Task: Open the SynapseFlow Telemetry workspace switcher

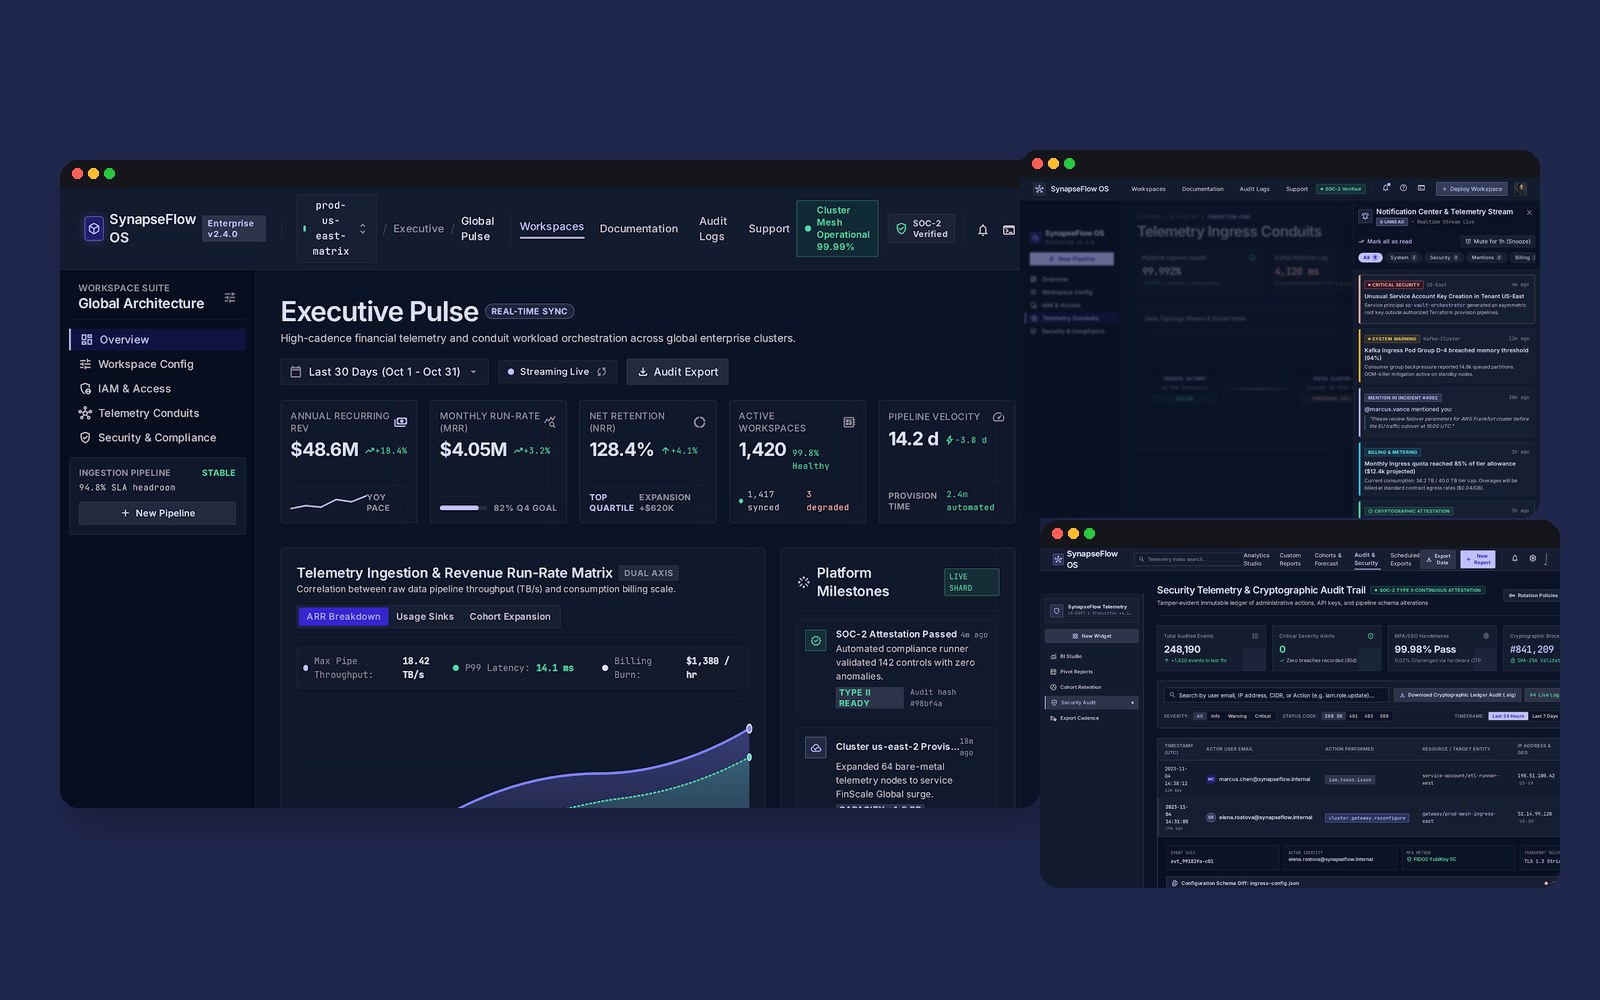Action: 1091,610
